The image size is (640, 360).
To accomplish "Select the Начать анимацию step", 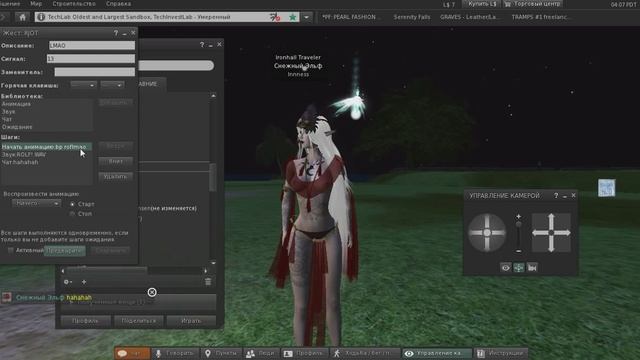I will (x=47, y=147).
